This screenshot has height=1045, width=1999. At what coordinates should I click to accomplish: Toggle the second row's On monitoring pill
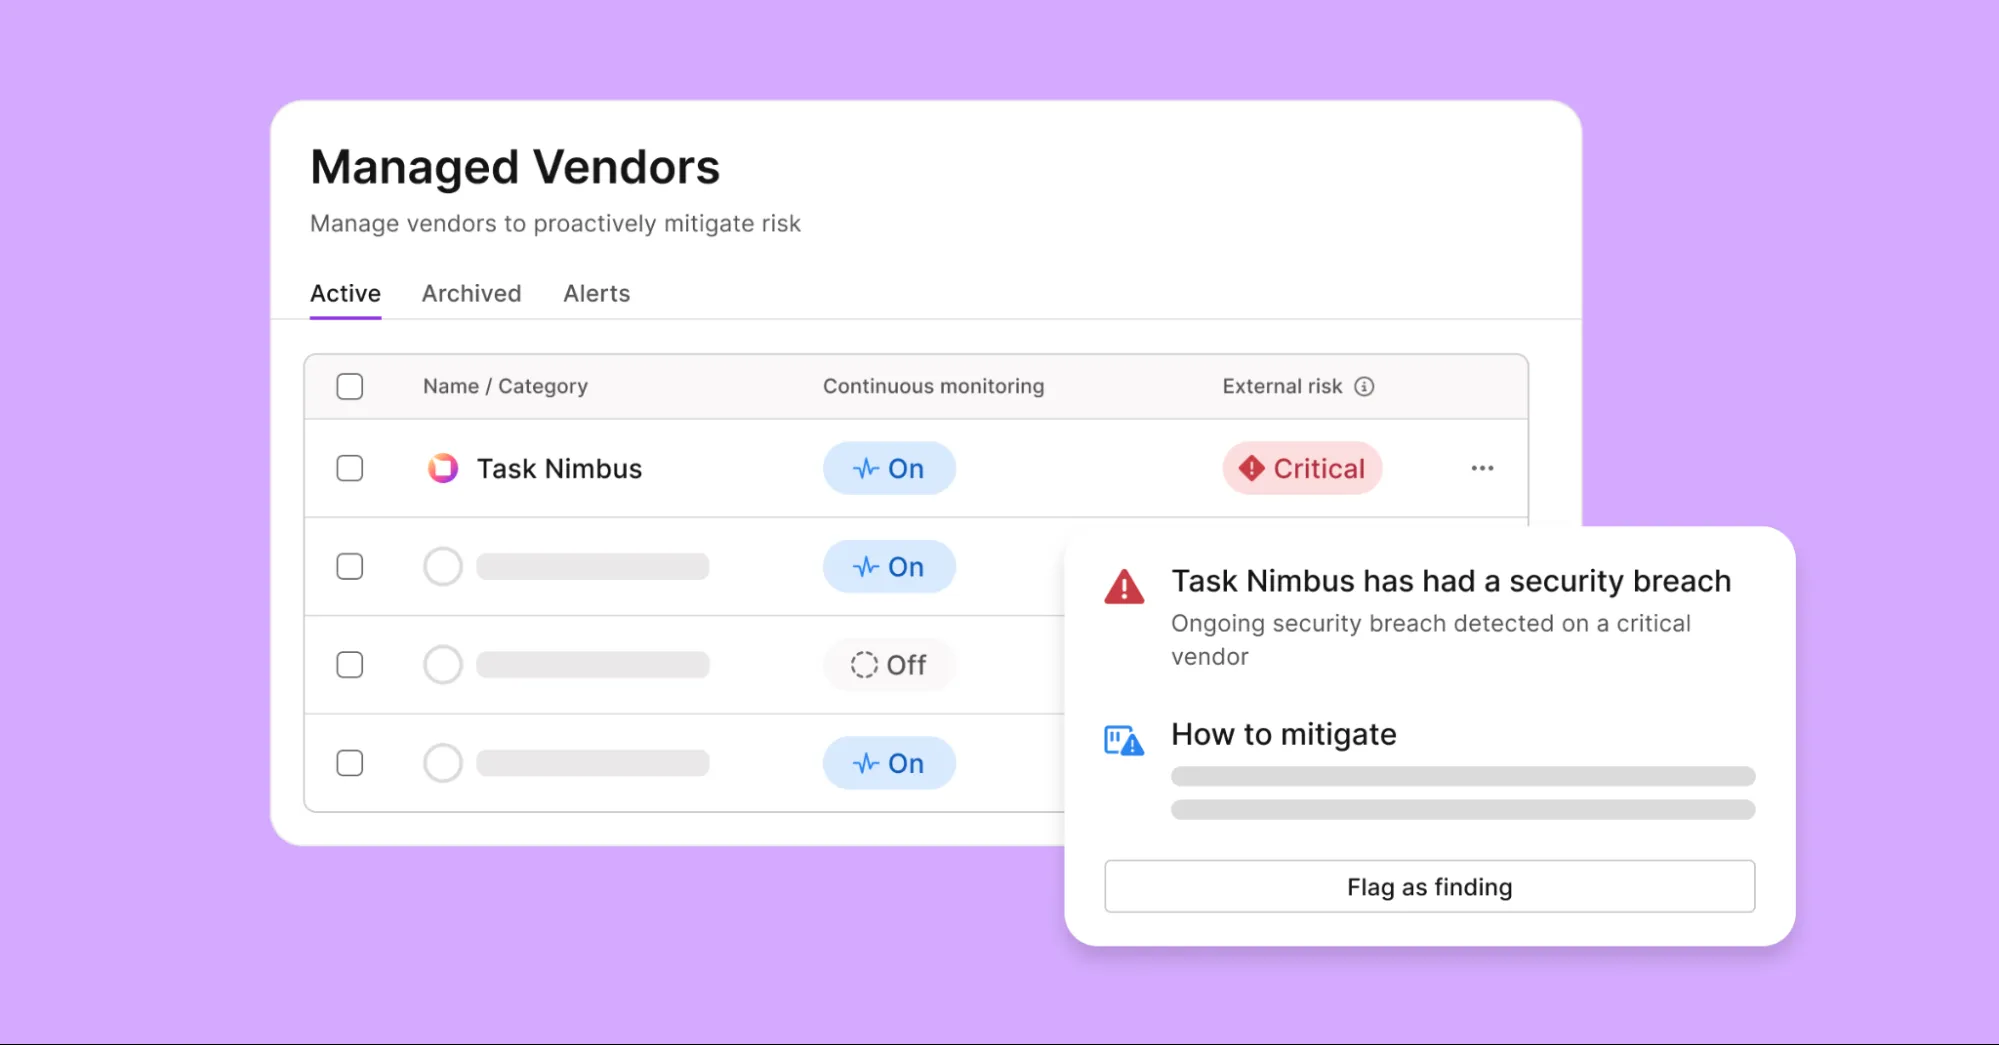tap(889, 566)
